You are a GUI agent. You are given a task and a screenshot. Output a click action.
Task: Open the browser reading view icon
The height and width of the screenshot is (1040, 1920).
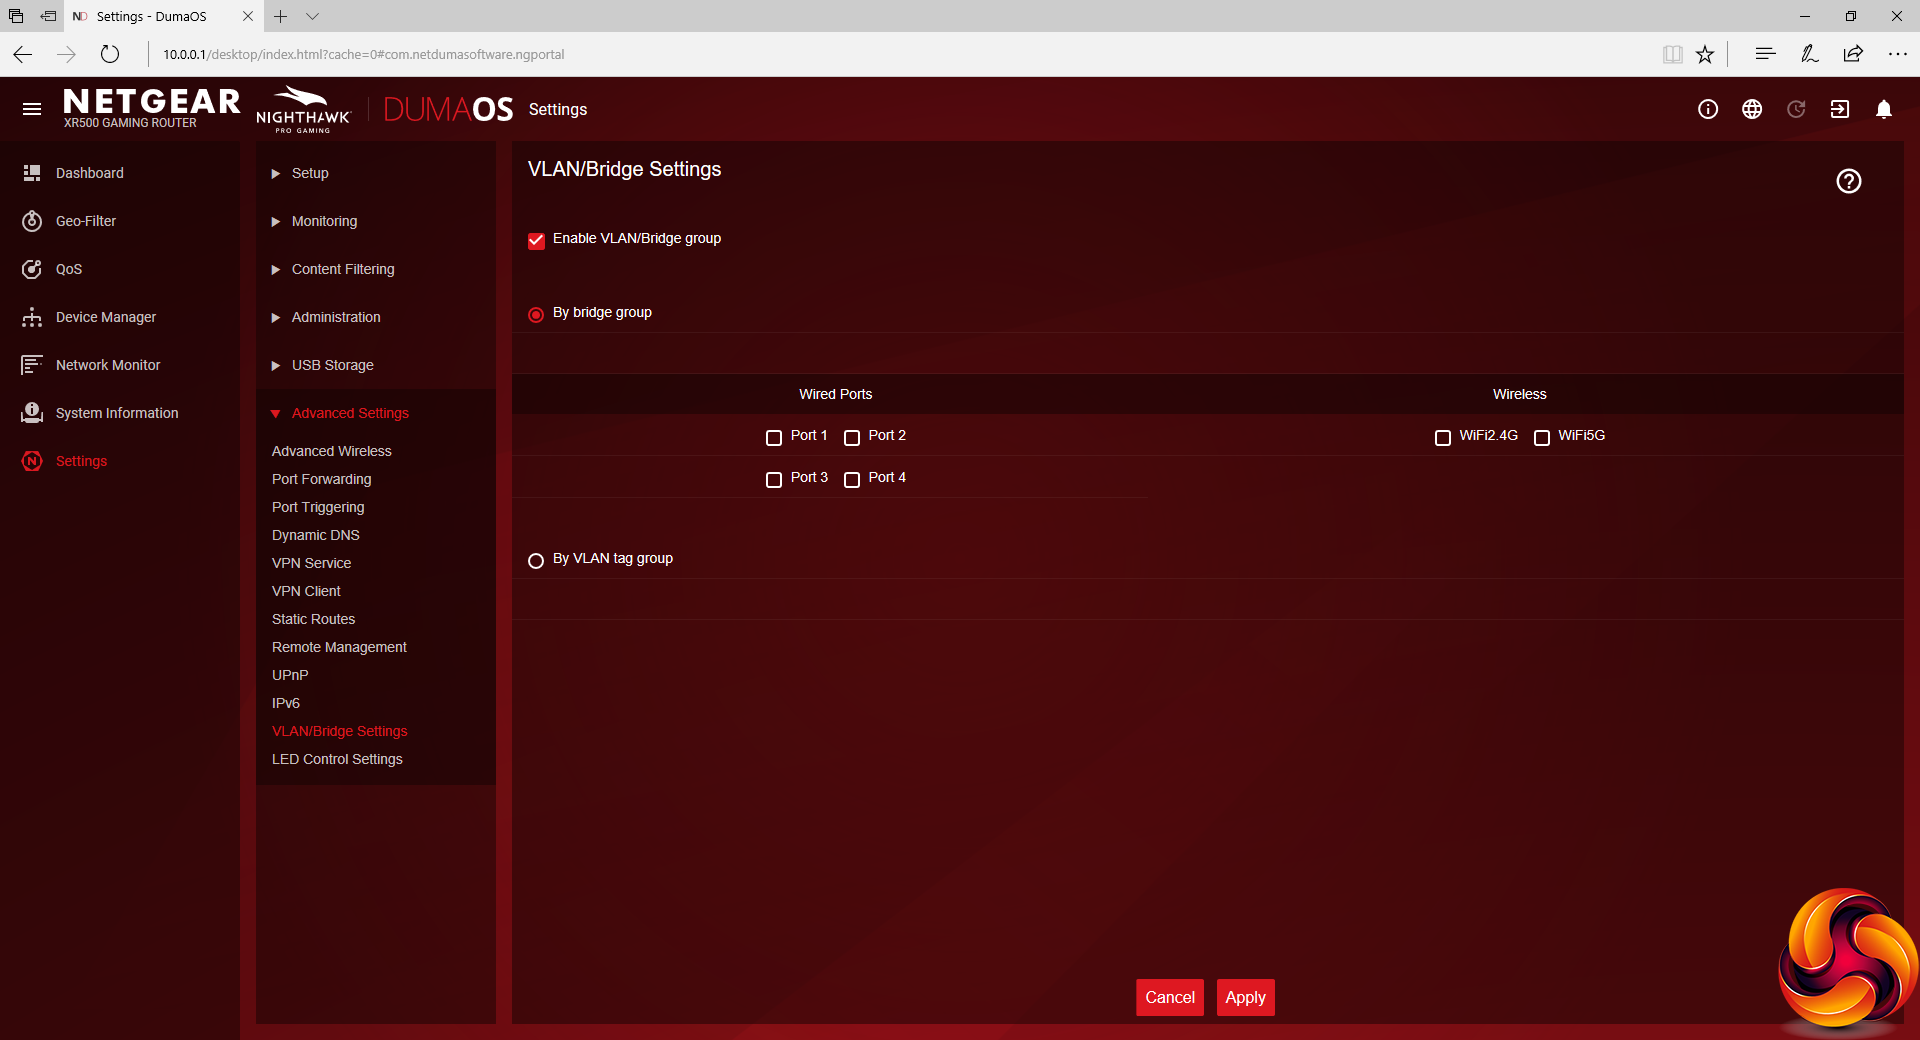pyautogui.click(x=1672, y=54)
